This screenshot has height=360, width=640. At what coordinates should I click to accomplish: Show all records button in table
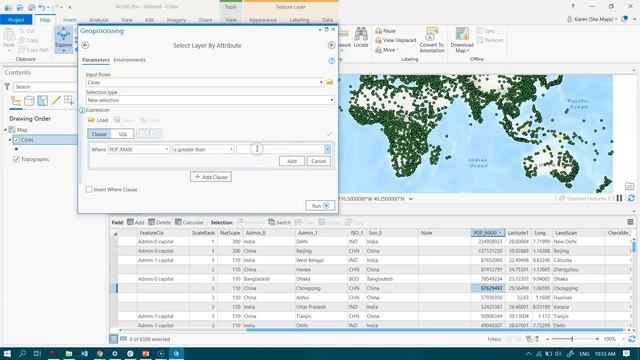(x=113, y=339)
